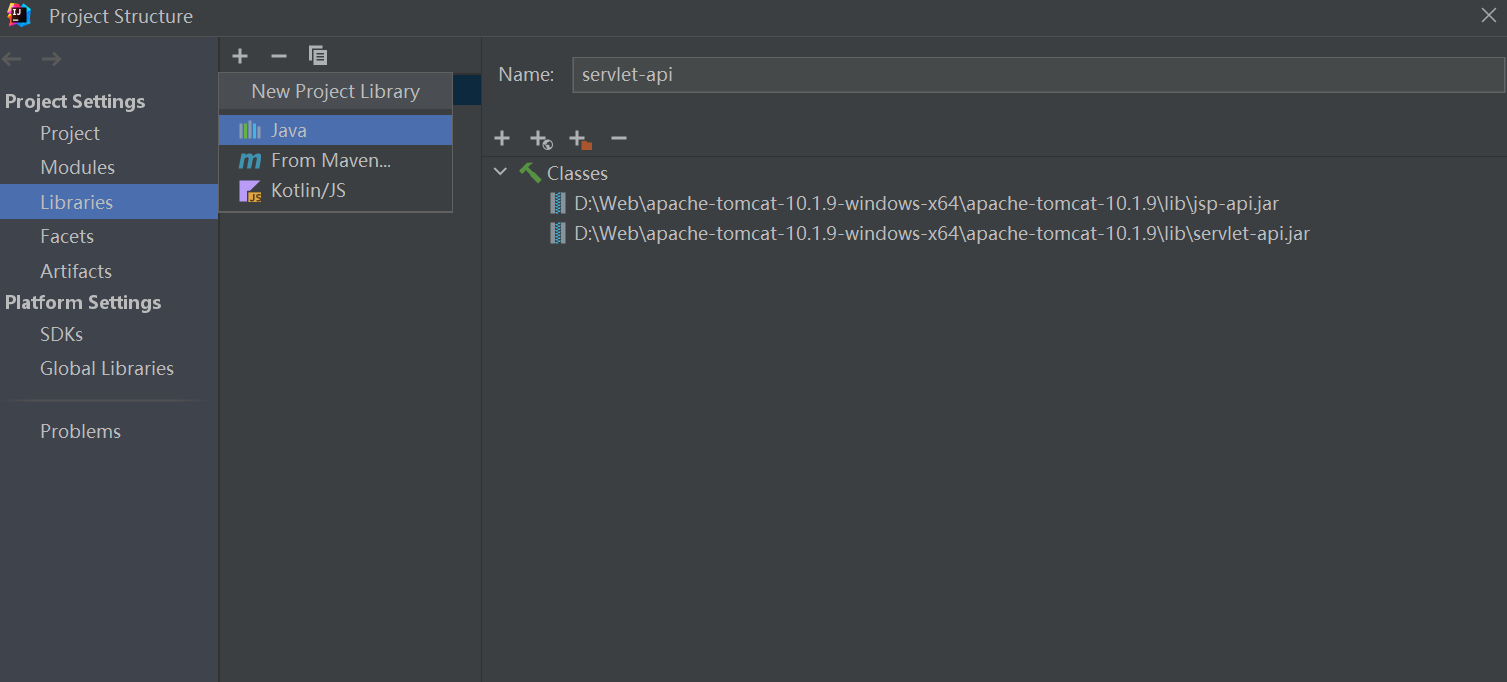Go back with the left arrow
The image size is (1507, 682).
pyautogui.click(x=12, y=59)
